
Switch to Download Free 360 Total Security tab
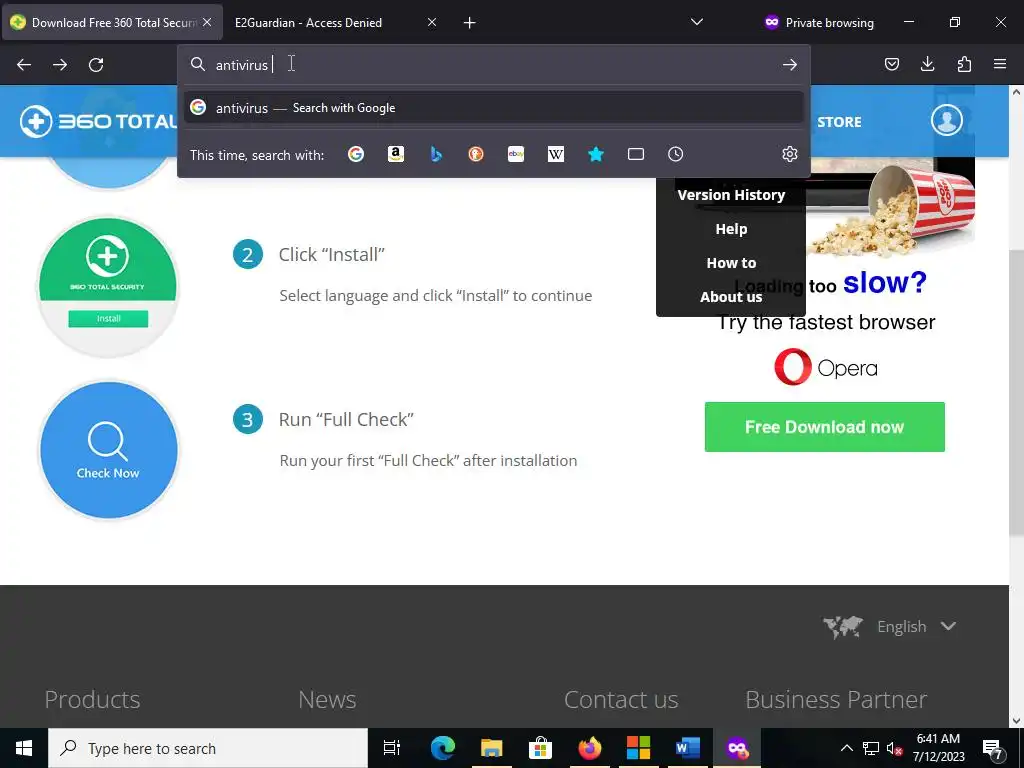click(112, 22)
